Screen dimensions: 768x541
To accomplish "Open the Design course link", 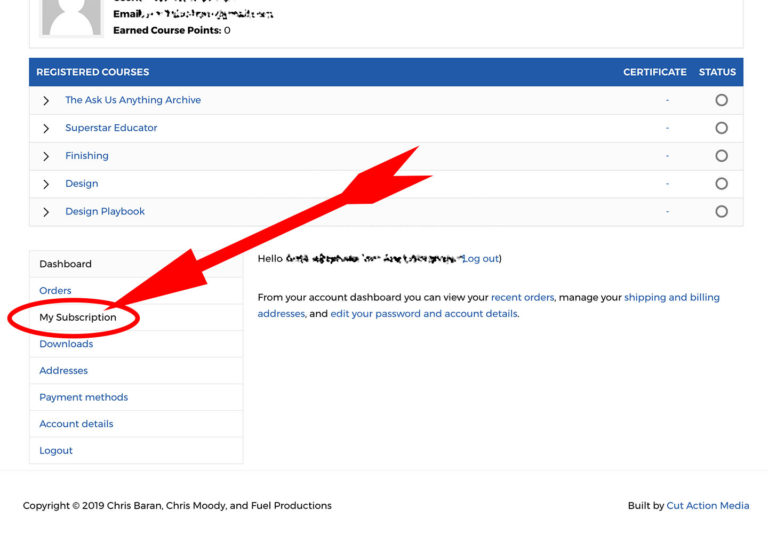I will [x=82, y=184].
